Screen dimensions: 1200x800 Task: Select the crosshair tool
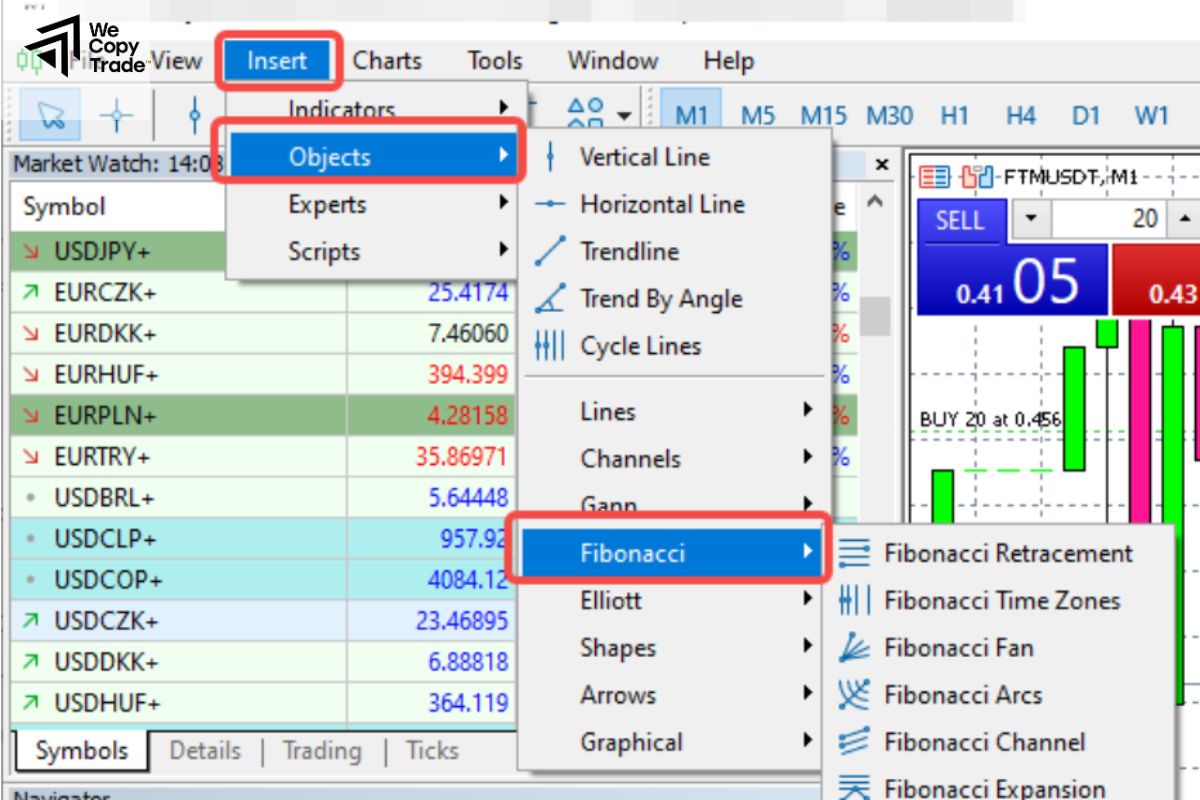pos(116,113)
